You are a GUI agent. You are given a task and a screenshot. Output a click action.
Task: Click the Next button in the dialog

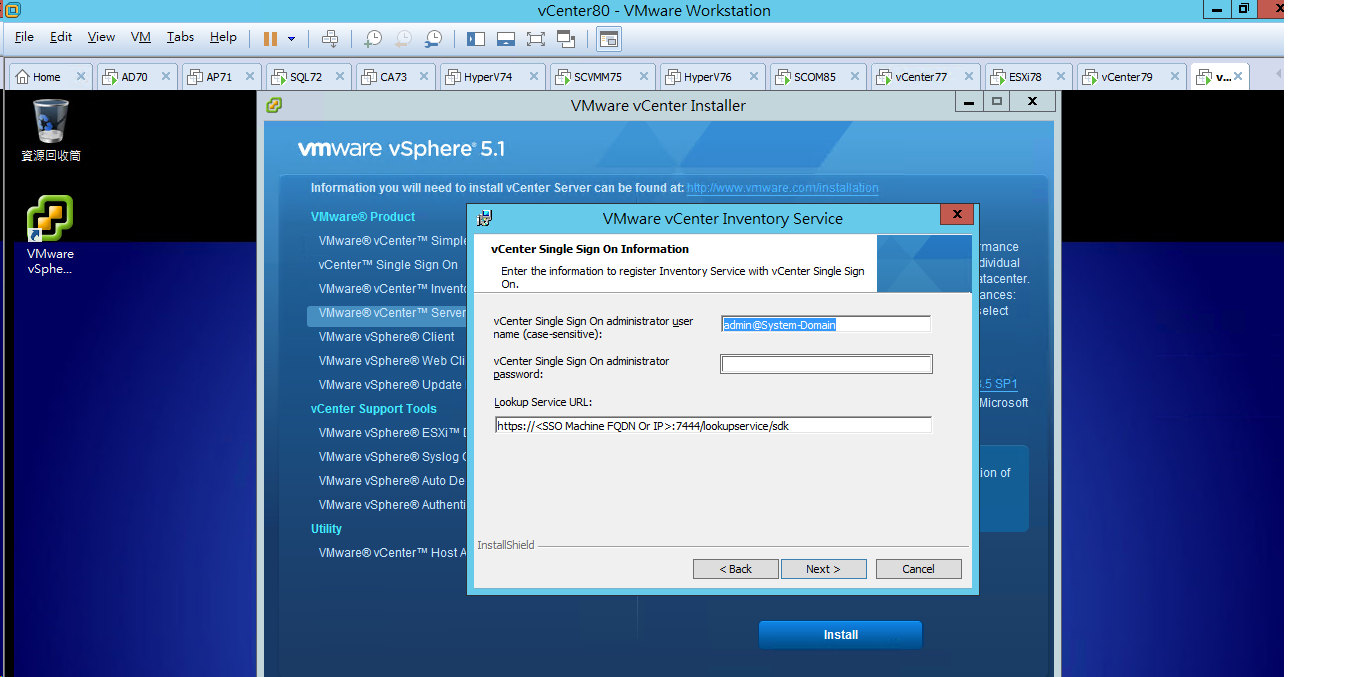823,569
